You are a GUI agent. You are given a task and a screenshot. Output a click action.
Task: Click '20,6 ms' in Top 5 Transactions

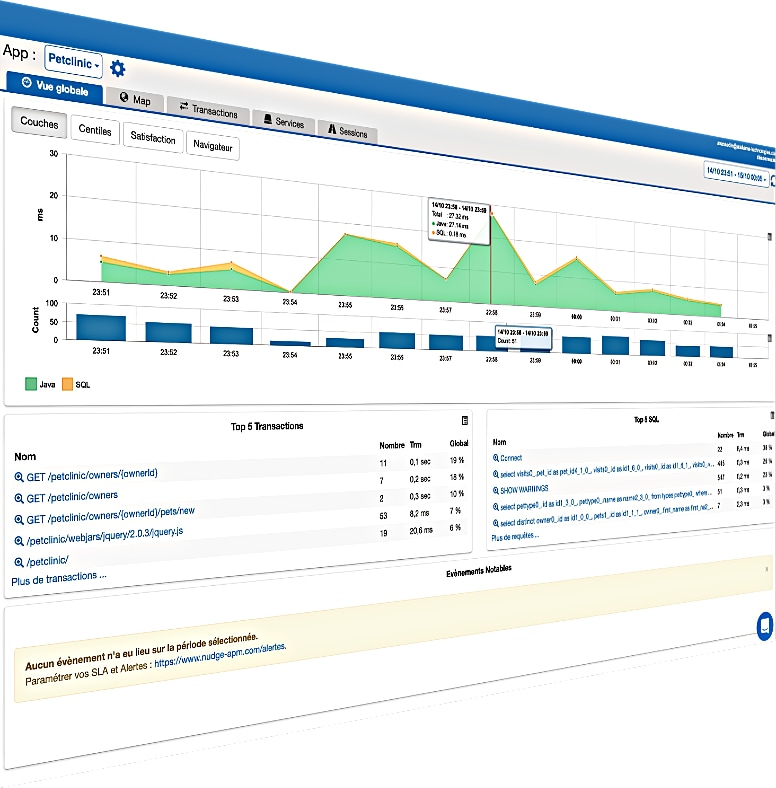(421, 531)
